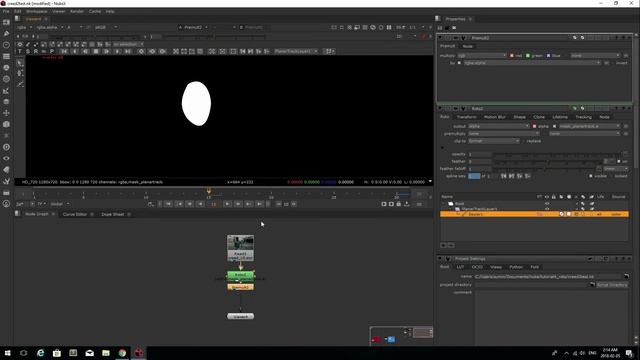Open the File menu
Image resolution: width=640 pixels, height=360 pixels.
coord(6,11)
